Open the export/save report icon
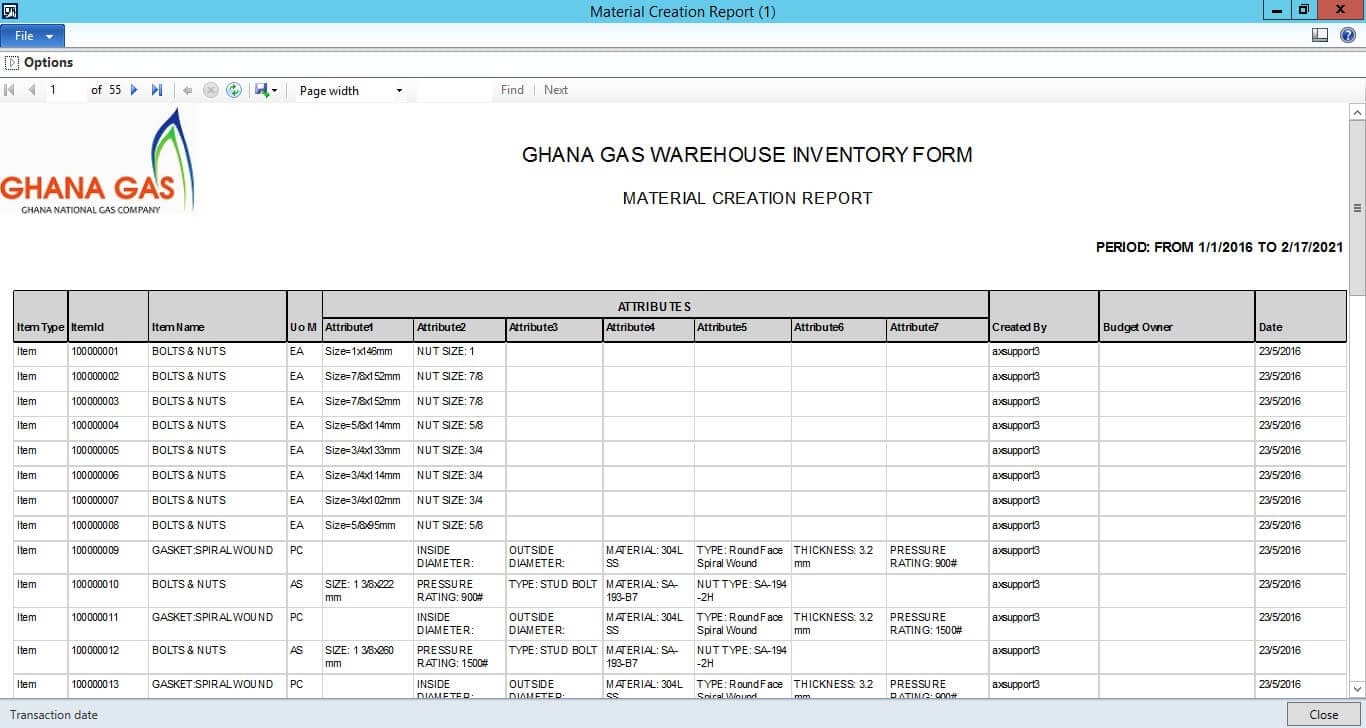This screenshot has width=1366, height=728. coord(261,90)
